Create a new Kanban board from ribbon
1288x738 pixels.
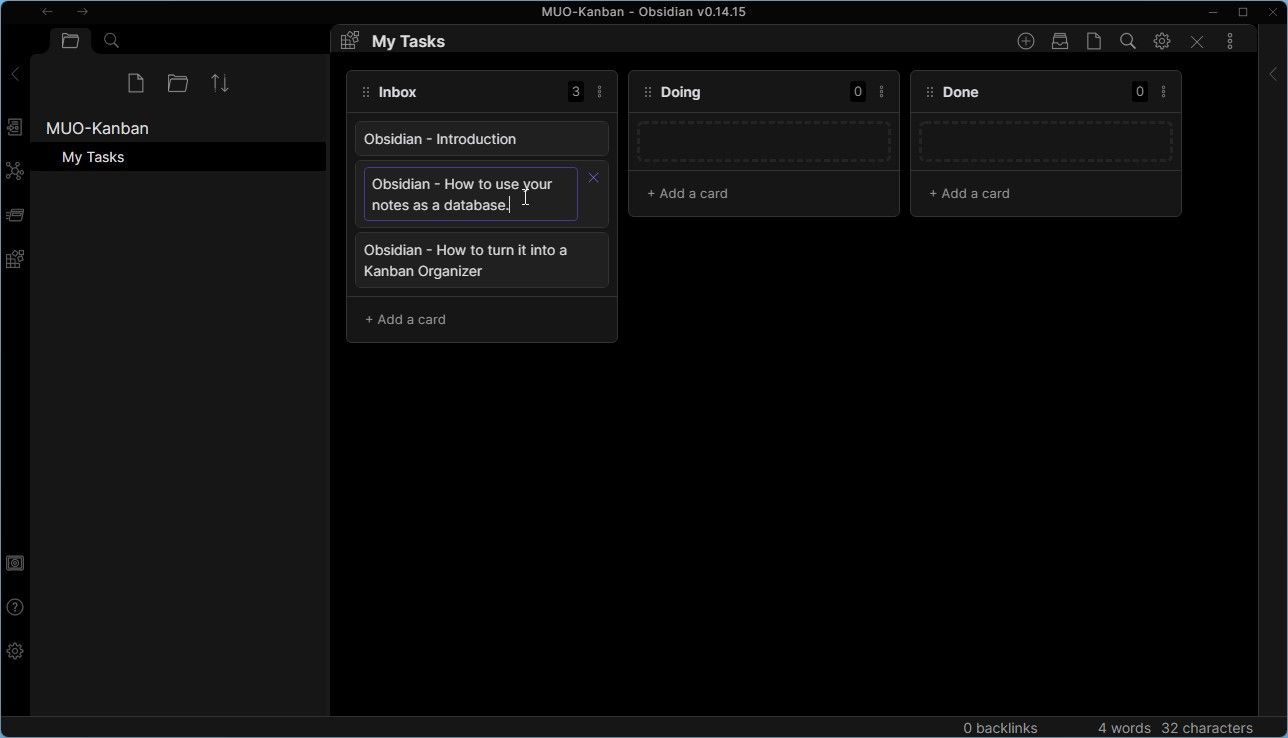15,259
